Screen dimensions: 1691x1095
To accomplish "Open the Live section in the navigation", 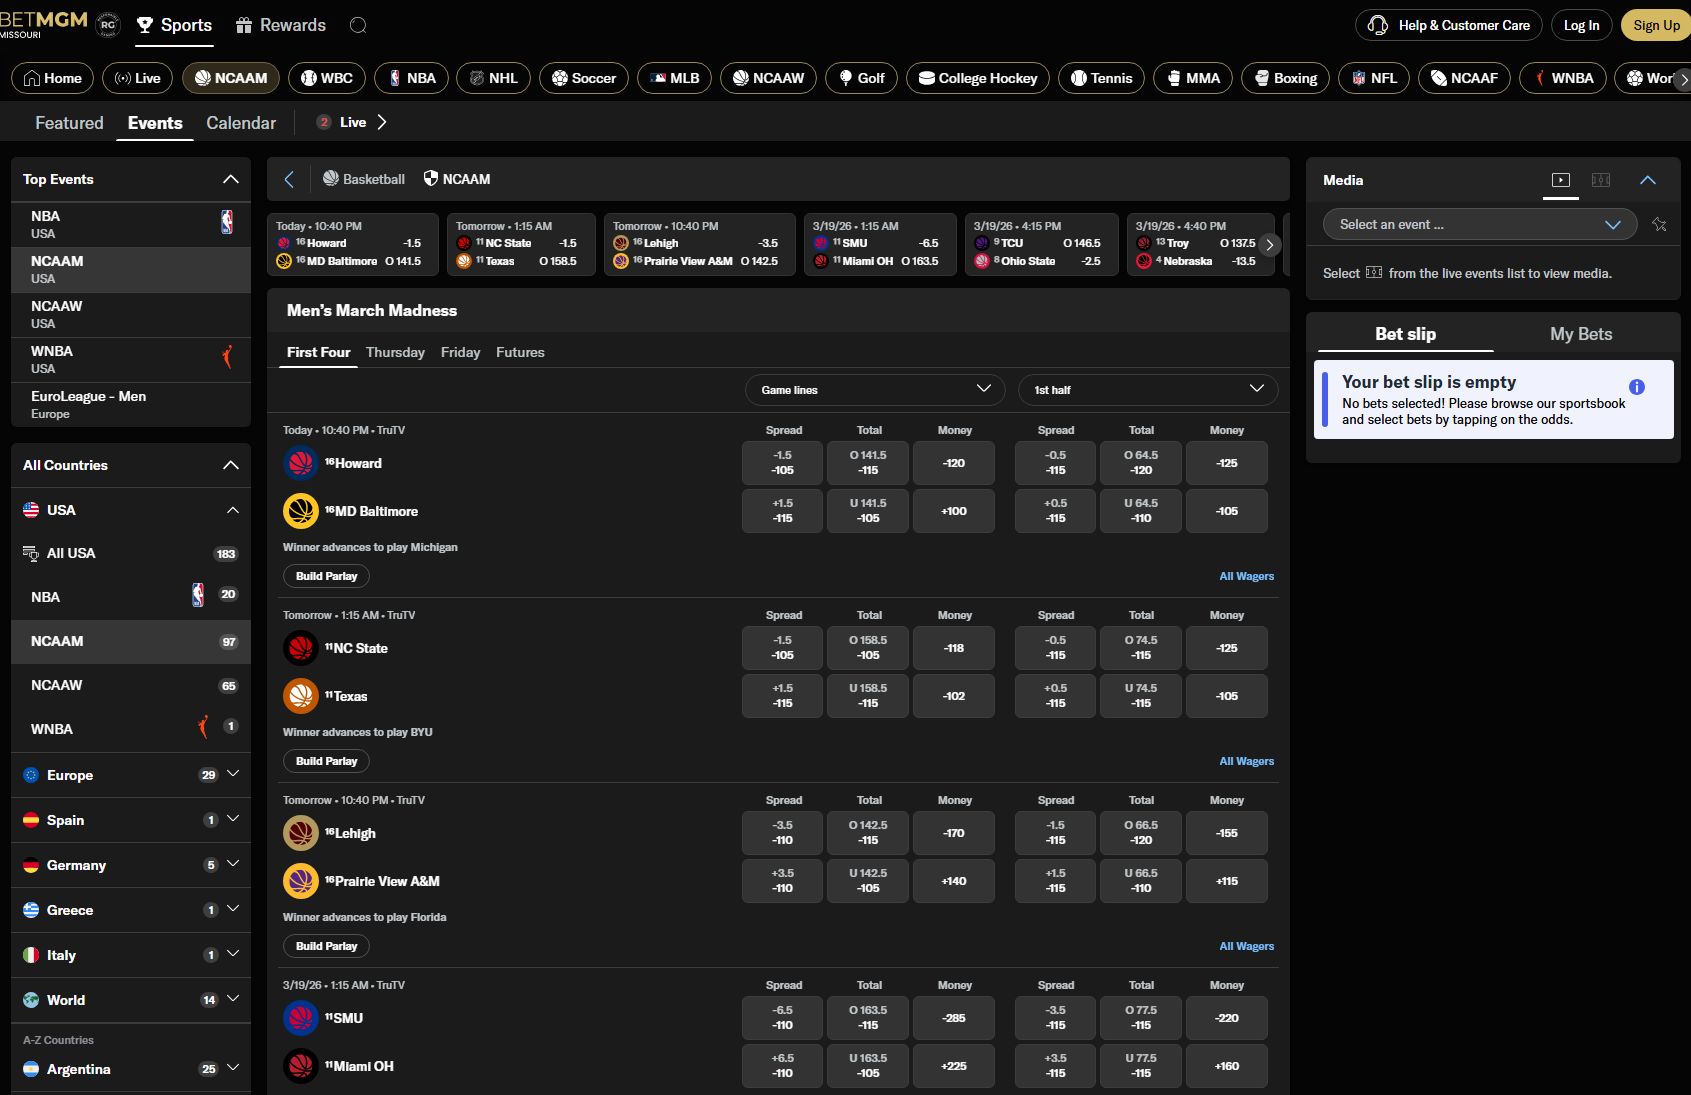I will click(x=137, y=78).
